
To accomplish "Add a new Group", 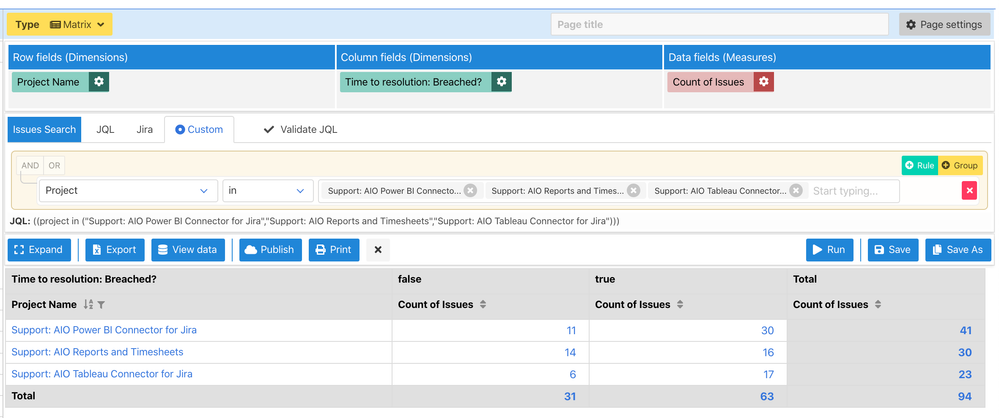I will 960,166.
